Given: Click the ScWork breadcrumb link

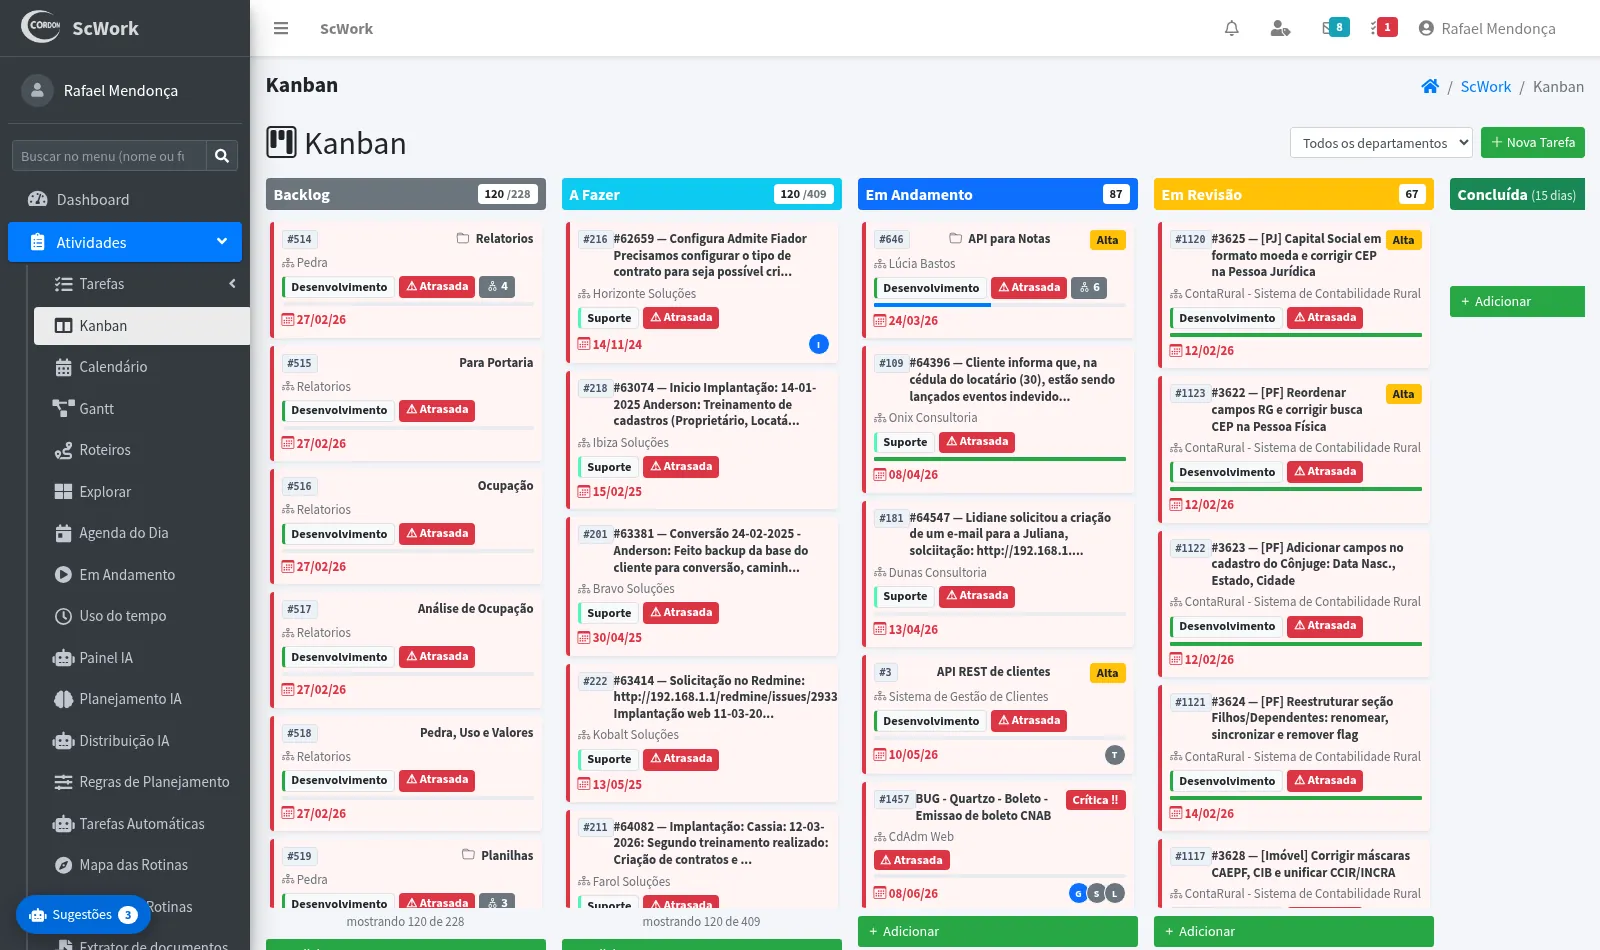Looking at the screenshot, I should 1485,87.
